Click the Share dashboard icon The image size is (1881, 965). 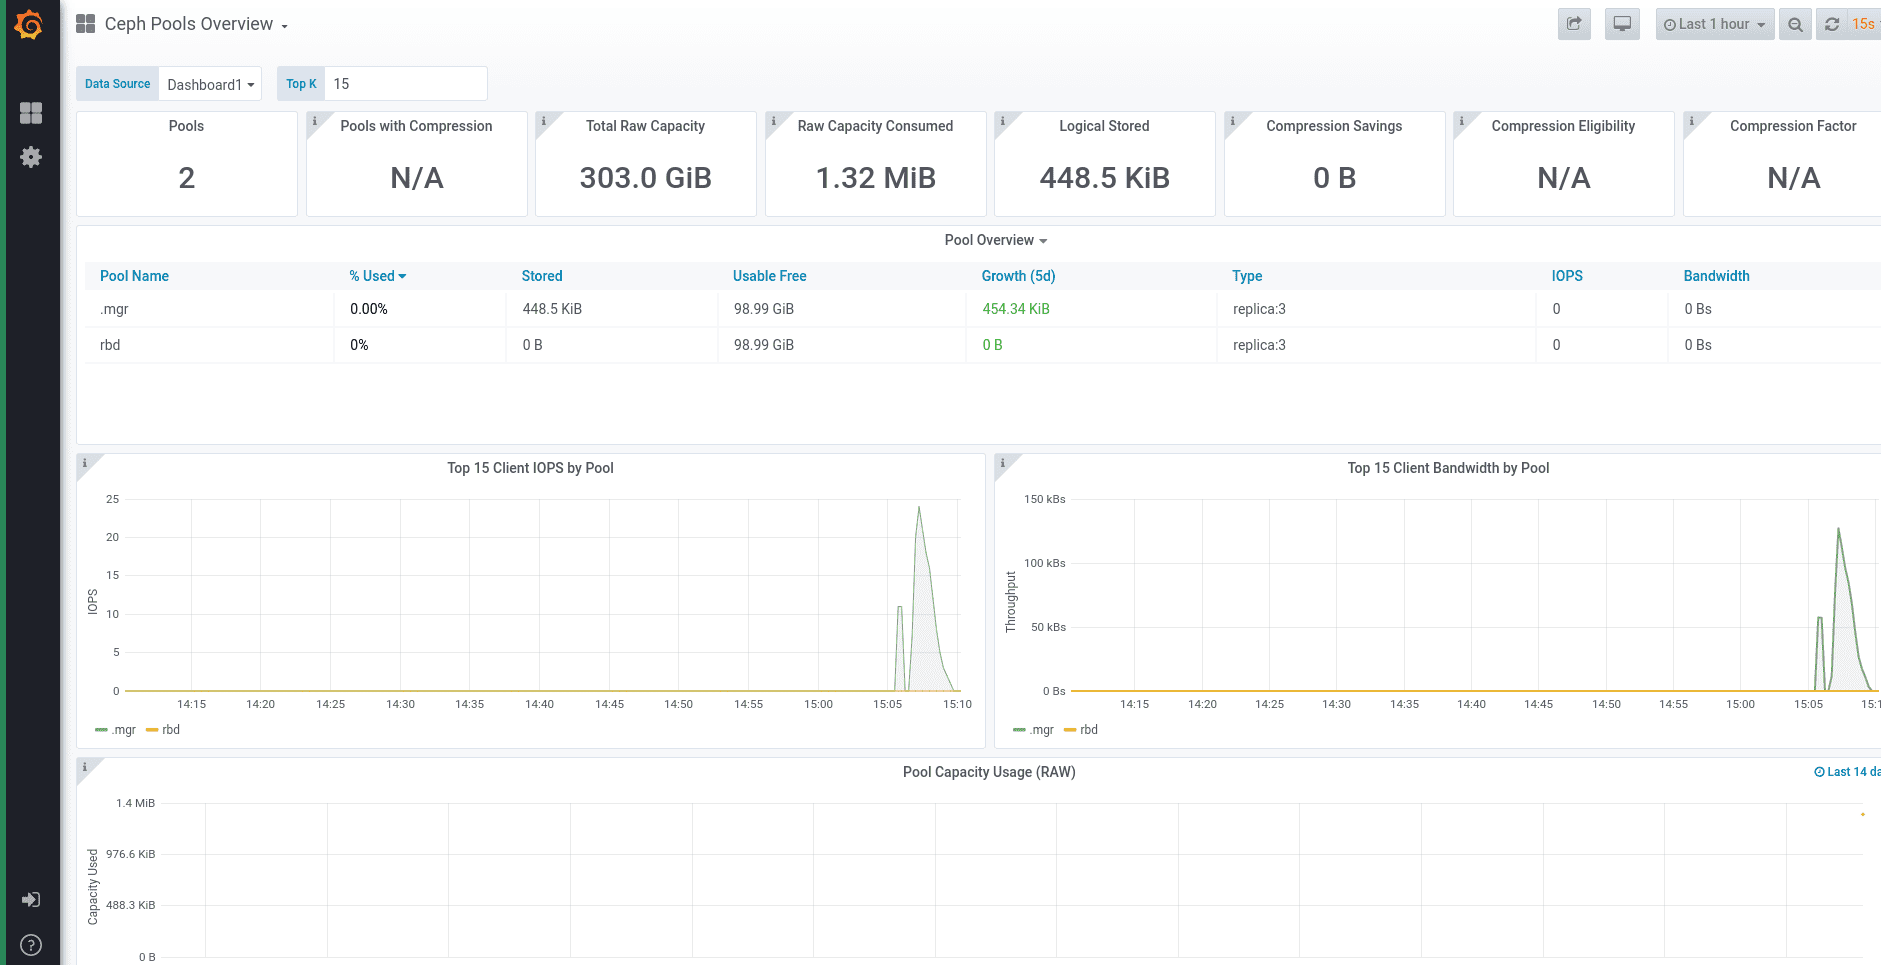[1573, 23]
